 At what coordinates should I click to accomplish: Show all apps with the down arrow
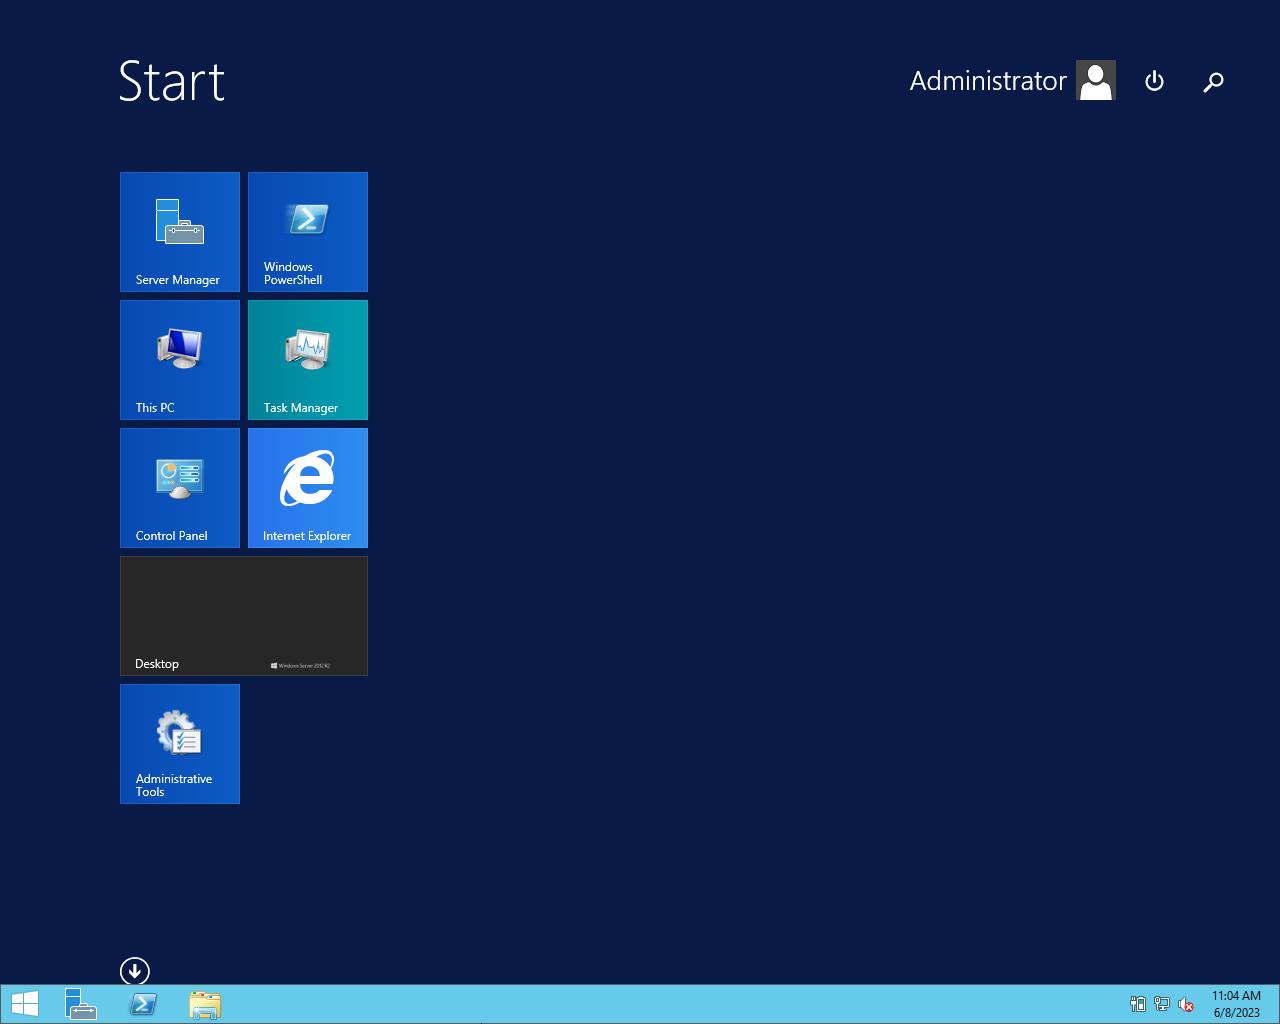[135, 971]
